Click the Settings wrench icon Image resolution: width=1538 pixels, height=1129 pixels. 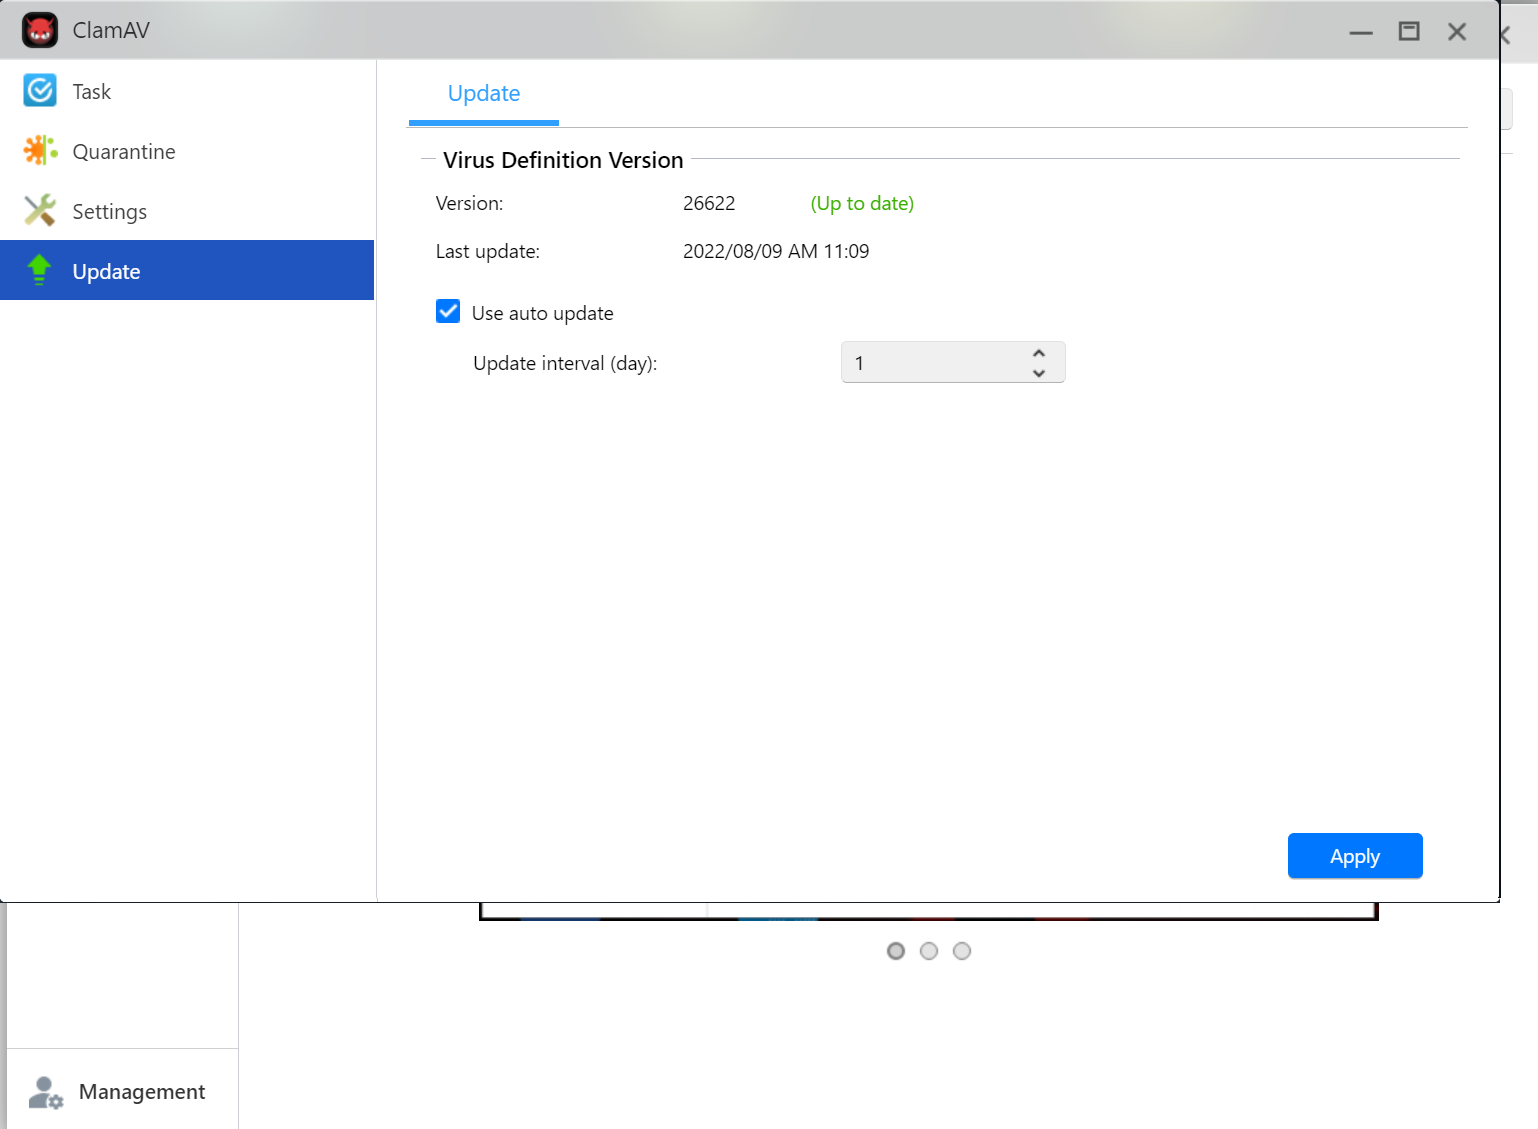(x=40, y=211)
